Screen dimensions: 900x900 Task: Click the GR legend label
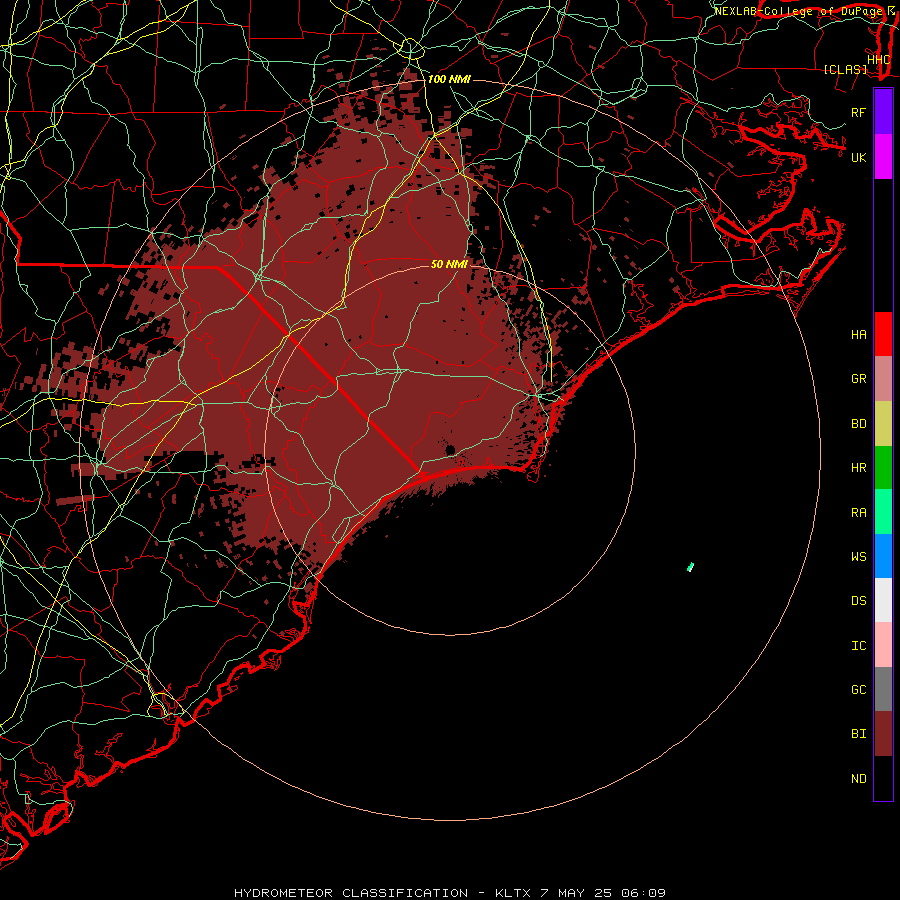point(858,379)
